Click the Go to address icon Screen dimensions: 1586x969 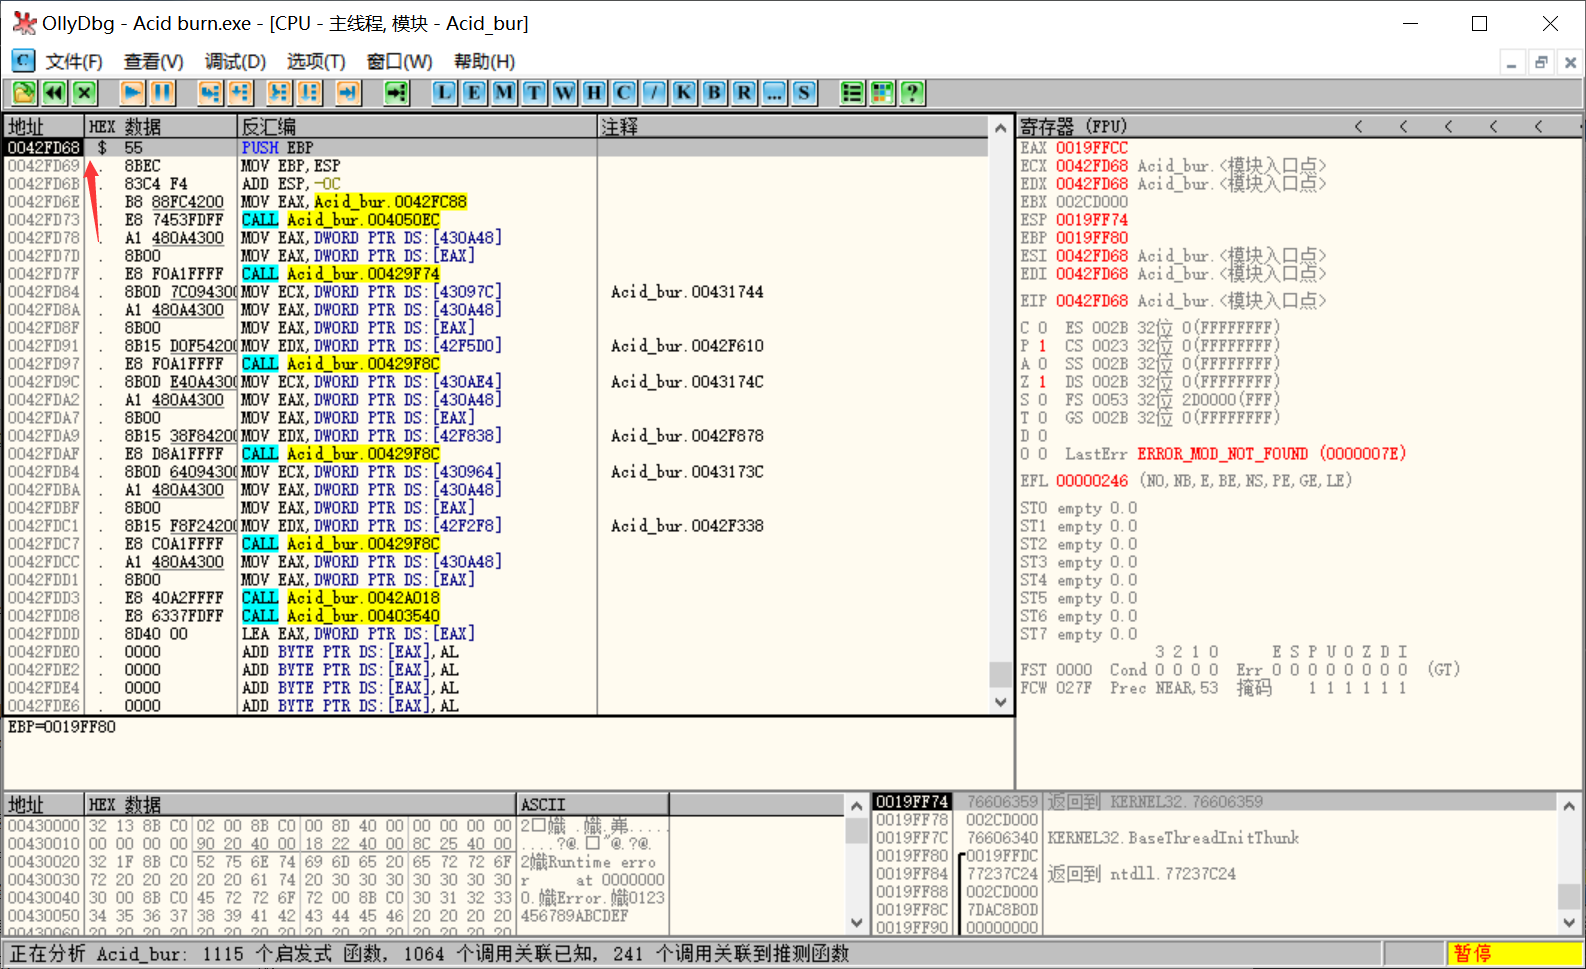pyautogui.click(x=397, y=93)
